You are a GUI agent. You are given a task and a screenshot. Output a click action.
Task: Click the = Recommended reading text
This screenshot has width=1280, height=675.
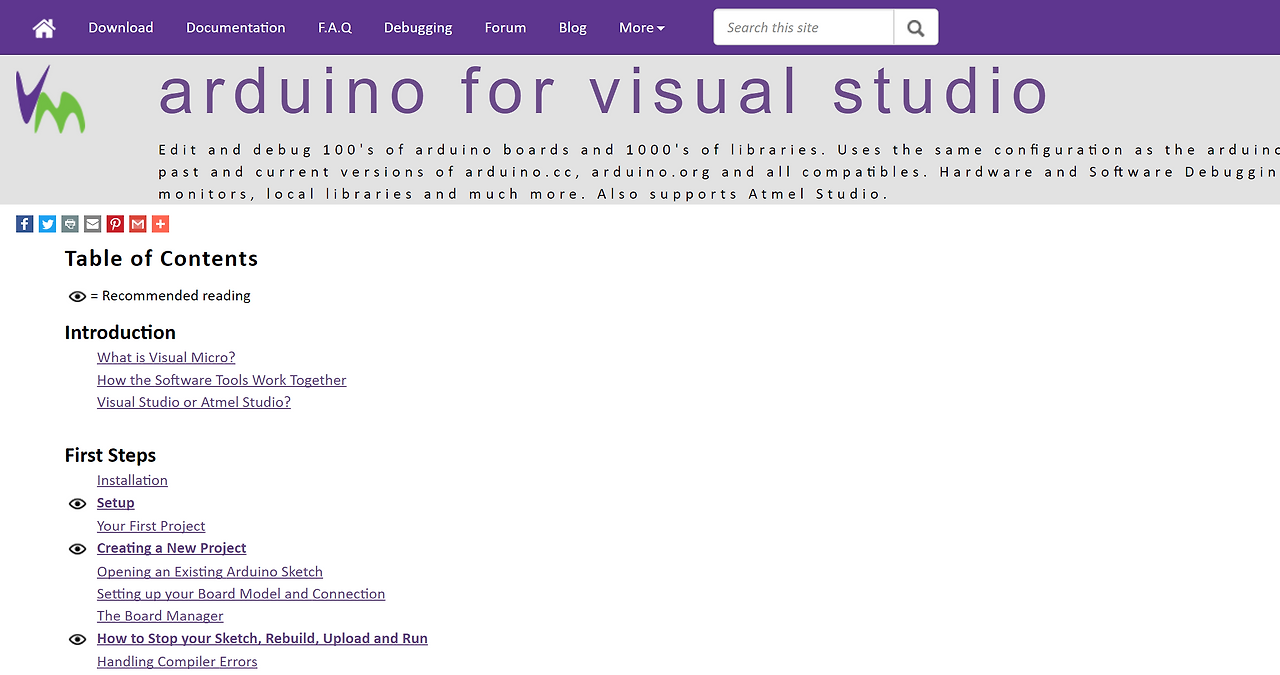pyautogui.click(x=170, y=296)
